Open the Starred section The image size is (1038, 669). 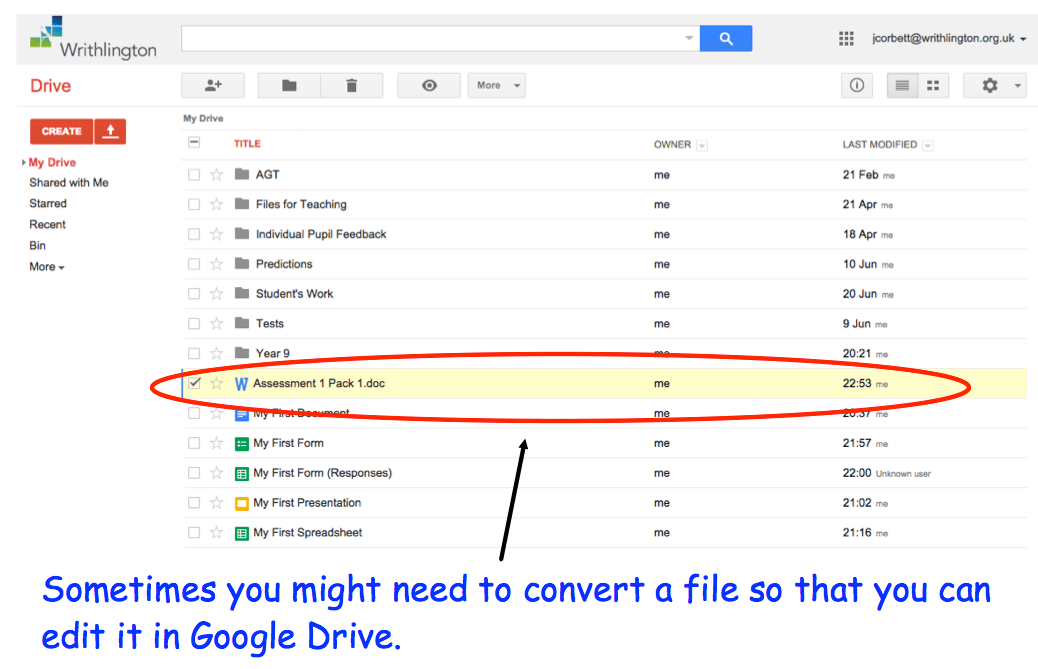click(x=48, y=203)
